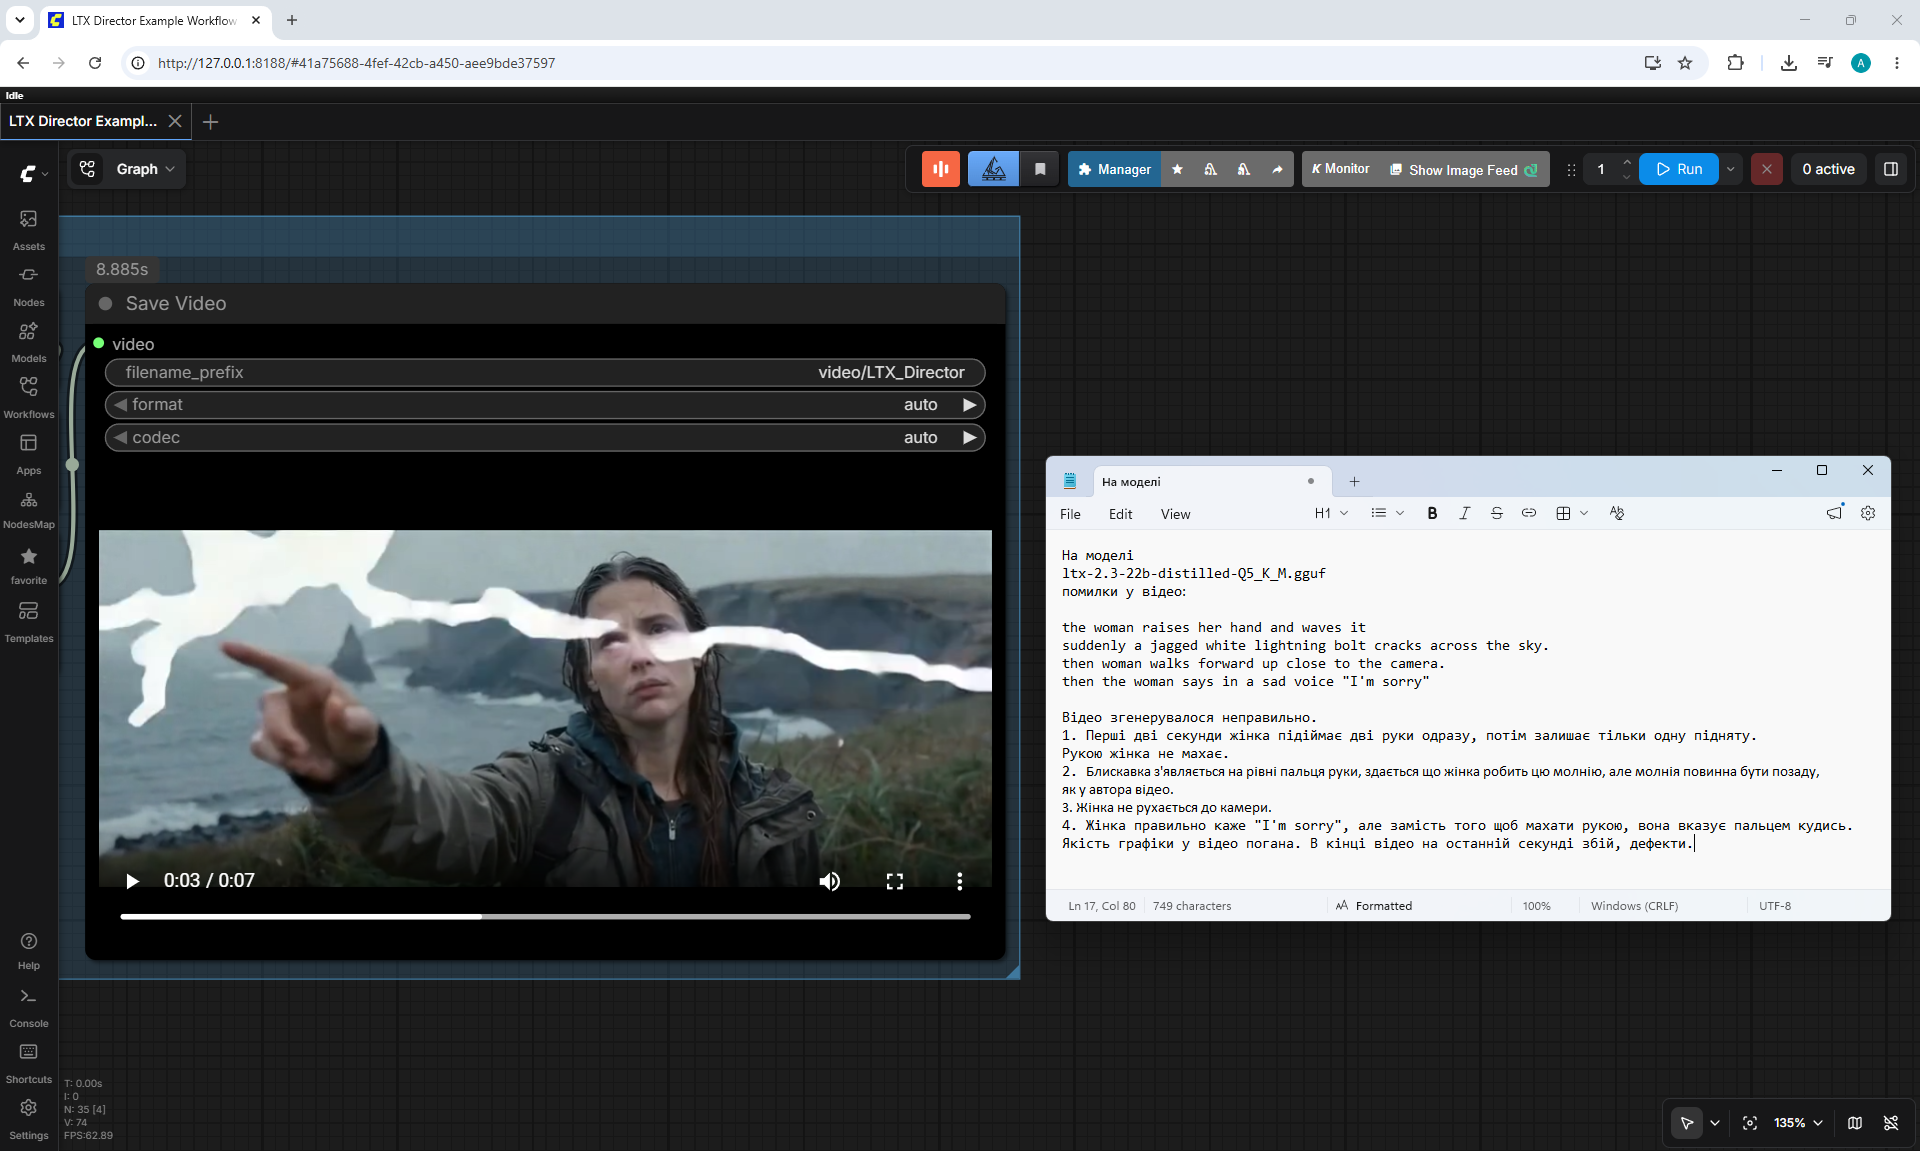Open the Run button options dropdown
This screenshot has height=1151, width=1920.
[x=1730, y=169]
